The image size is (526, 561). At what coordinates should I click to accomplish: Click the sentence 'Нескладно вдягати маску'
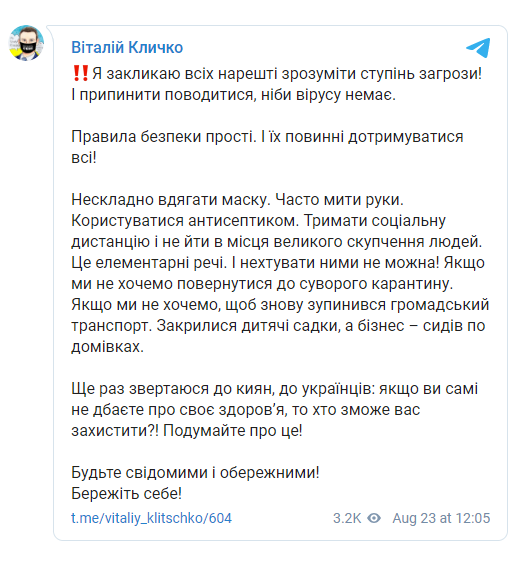click(x=171, y=200)
